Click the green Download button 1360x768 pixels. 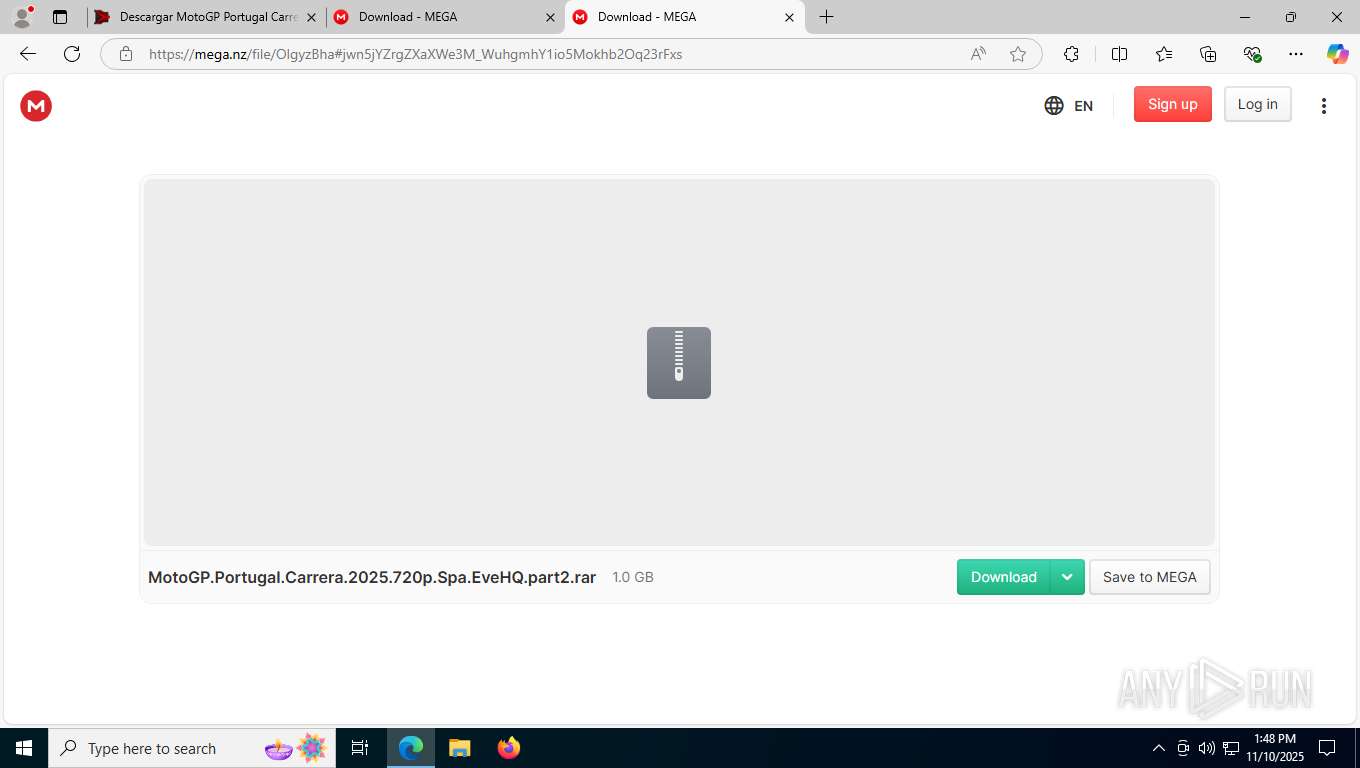1003,577
